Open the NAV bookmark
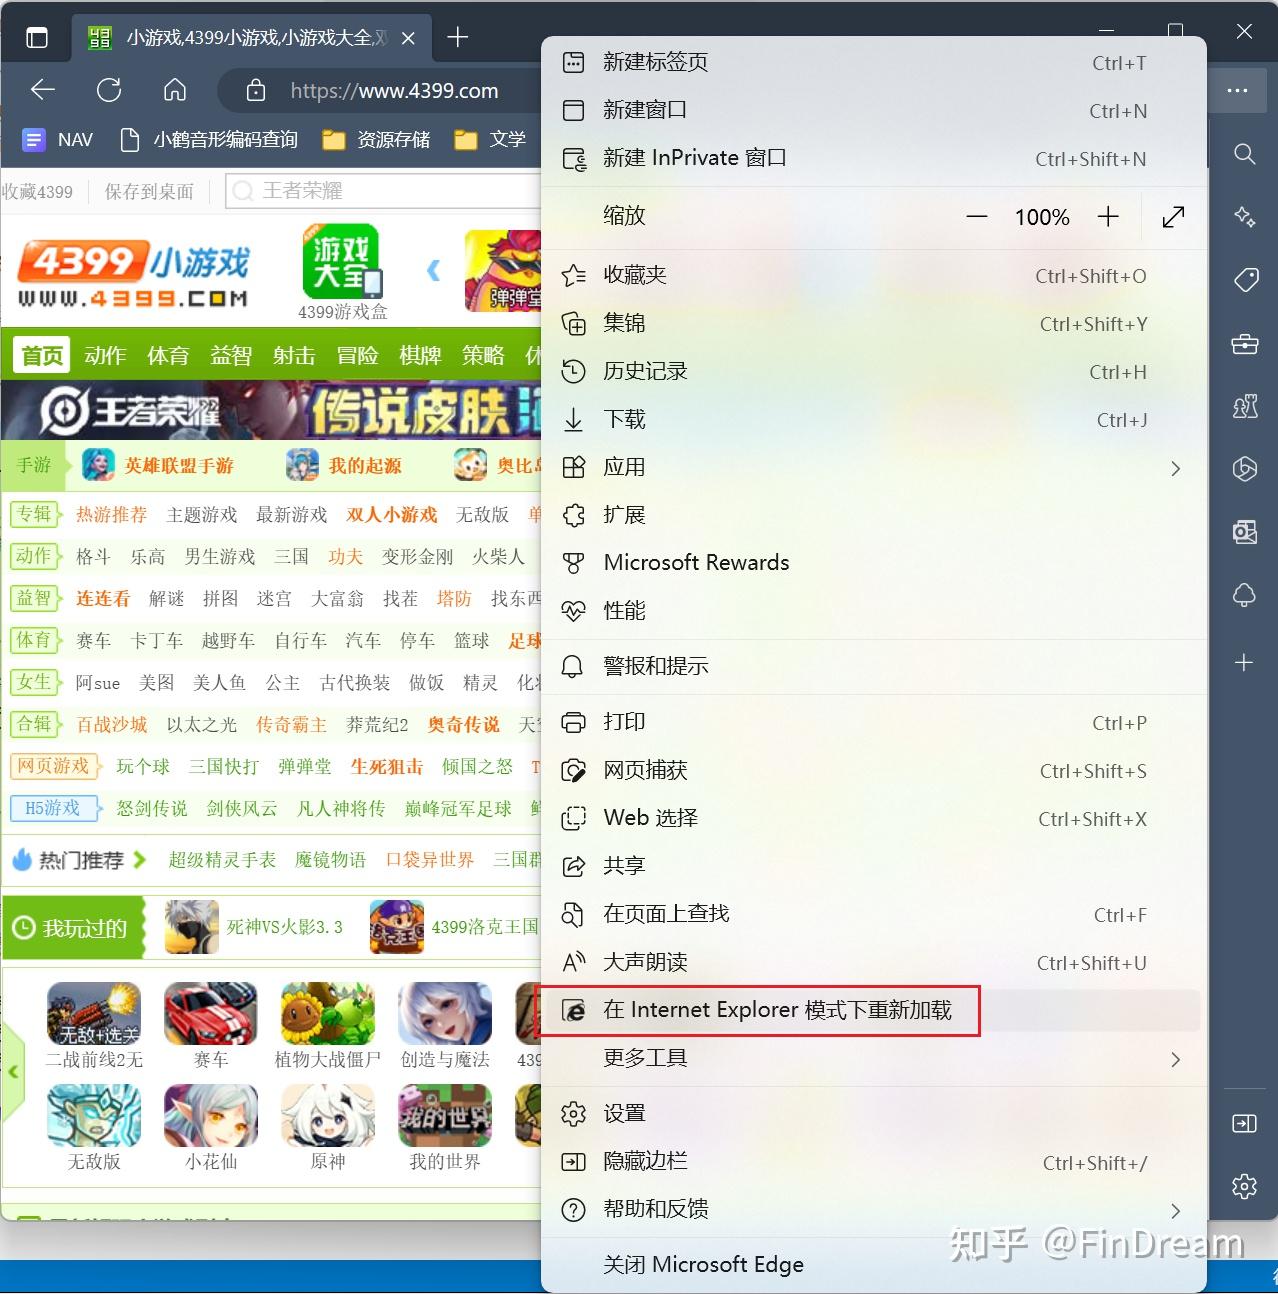Screen dimensions: 1278x1294 58,140
